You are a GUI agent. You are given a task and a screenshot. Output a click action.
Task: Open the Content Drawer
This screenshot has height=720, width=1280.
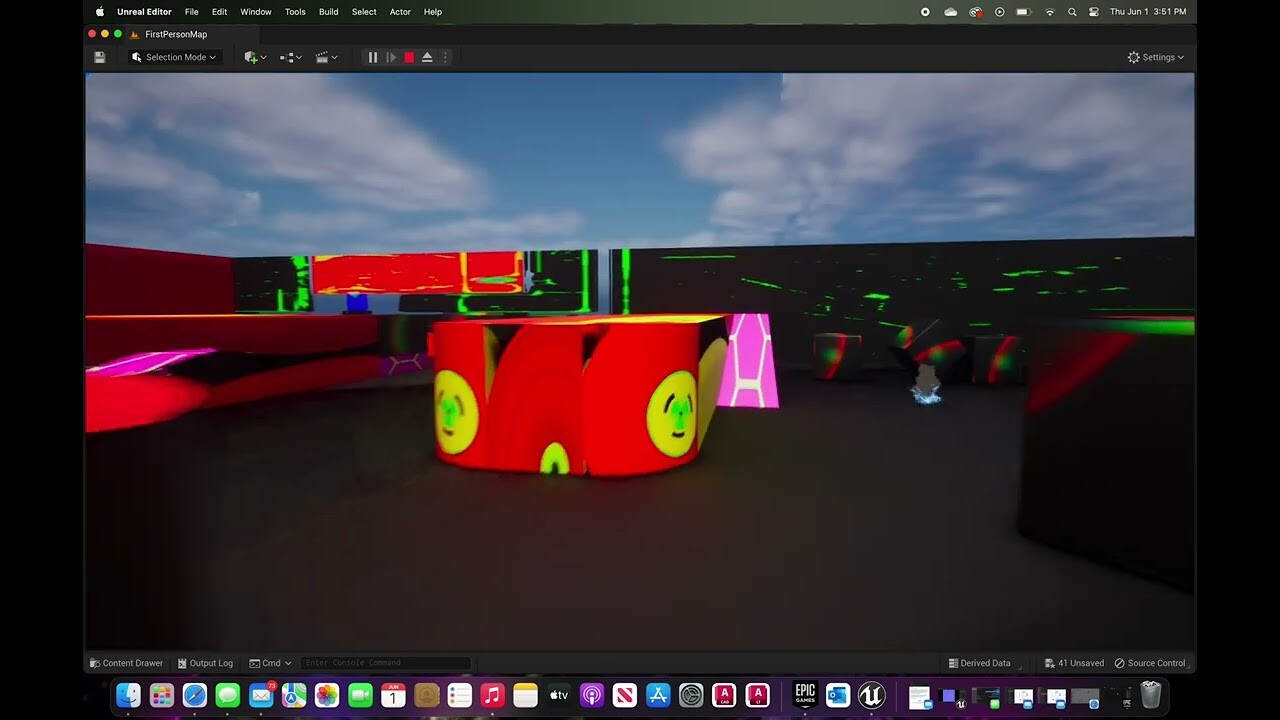[x=126, y=663]
